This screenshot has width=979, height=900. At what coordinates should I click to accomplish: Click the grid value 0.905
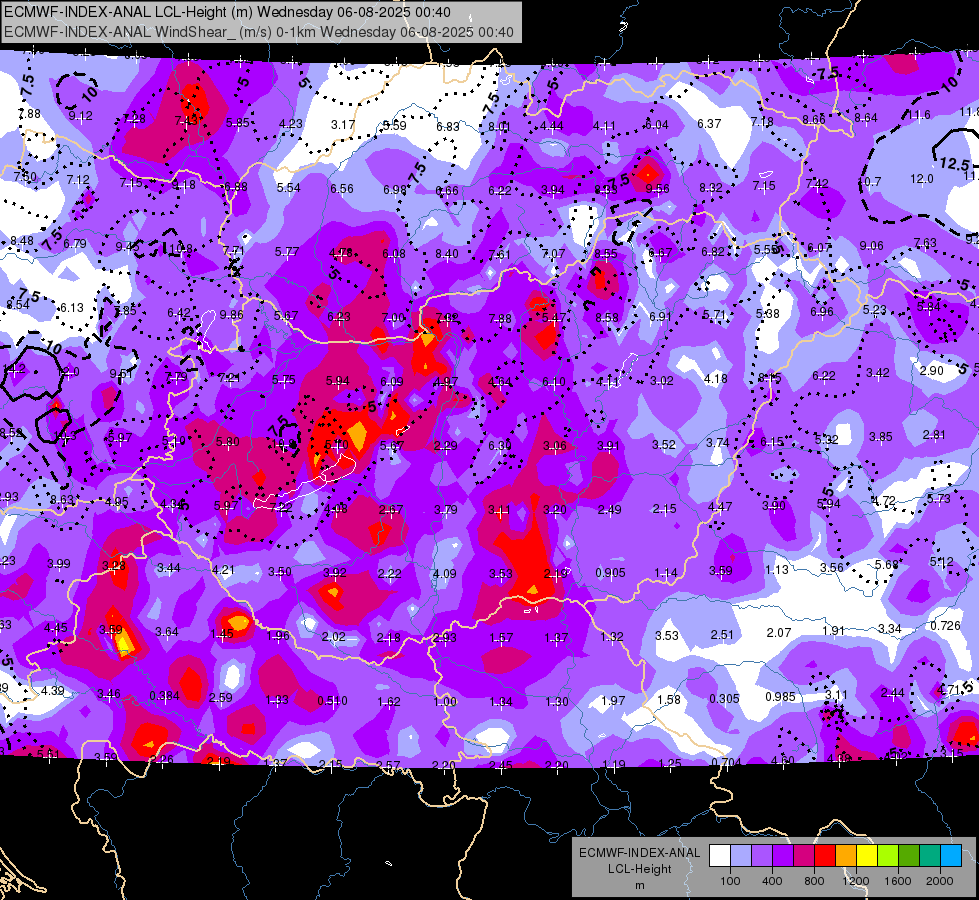[610, 573]
